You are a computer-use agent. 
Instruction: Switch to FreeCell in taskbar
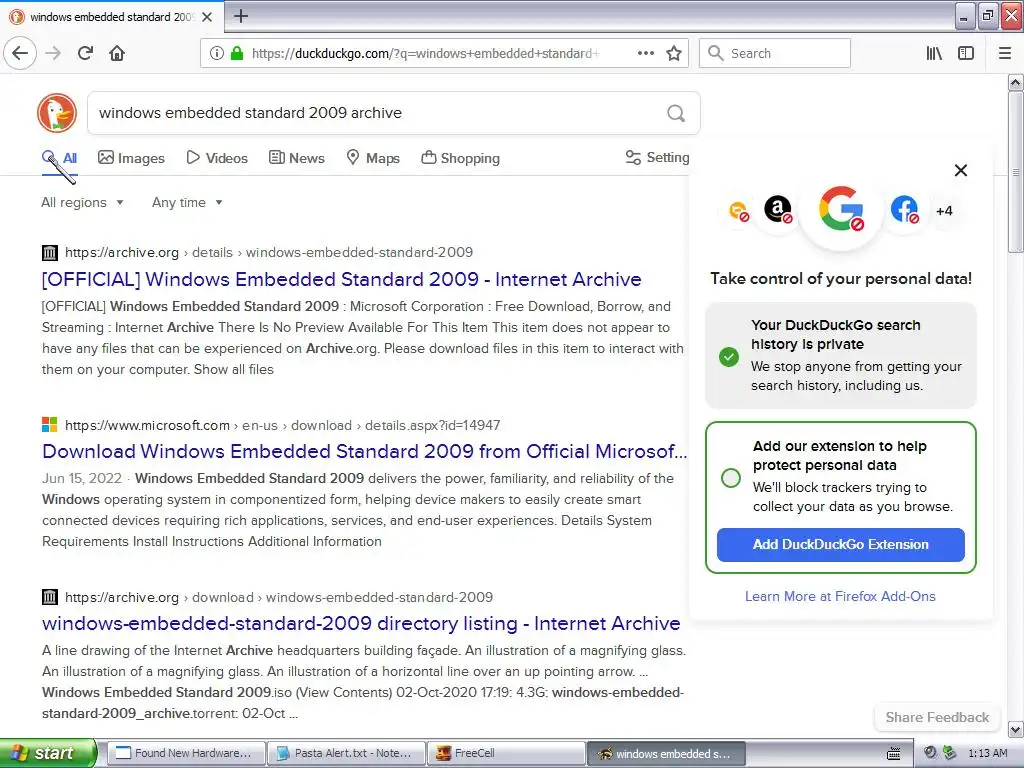[x=507, y=754]
